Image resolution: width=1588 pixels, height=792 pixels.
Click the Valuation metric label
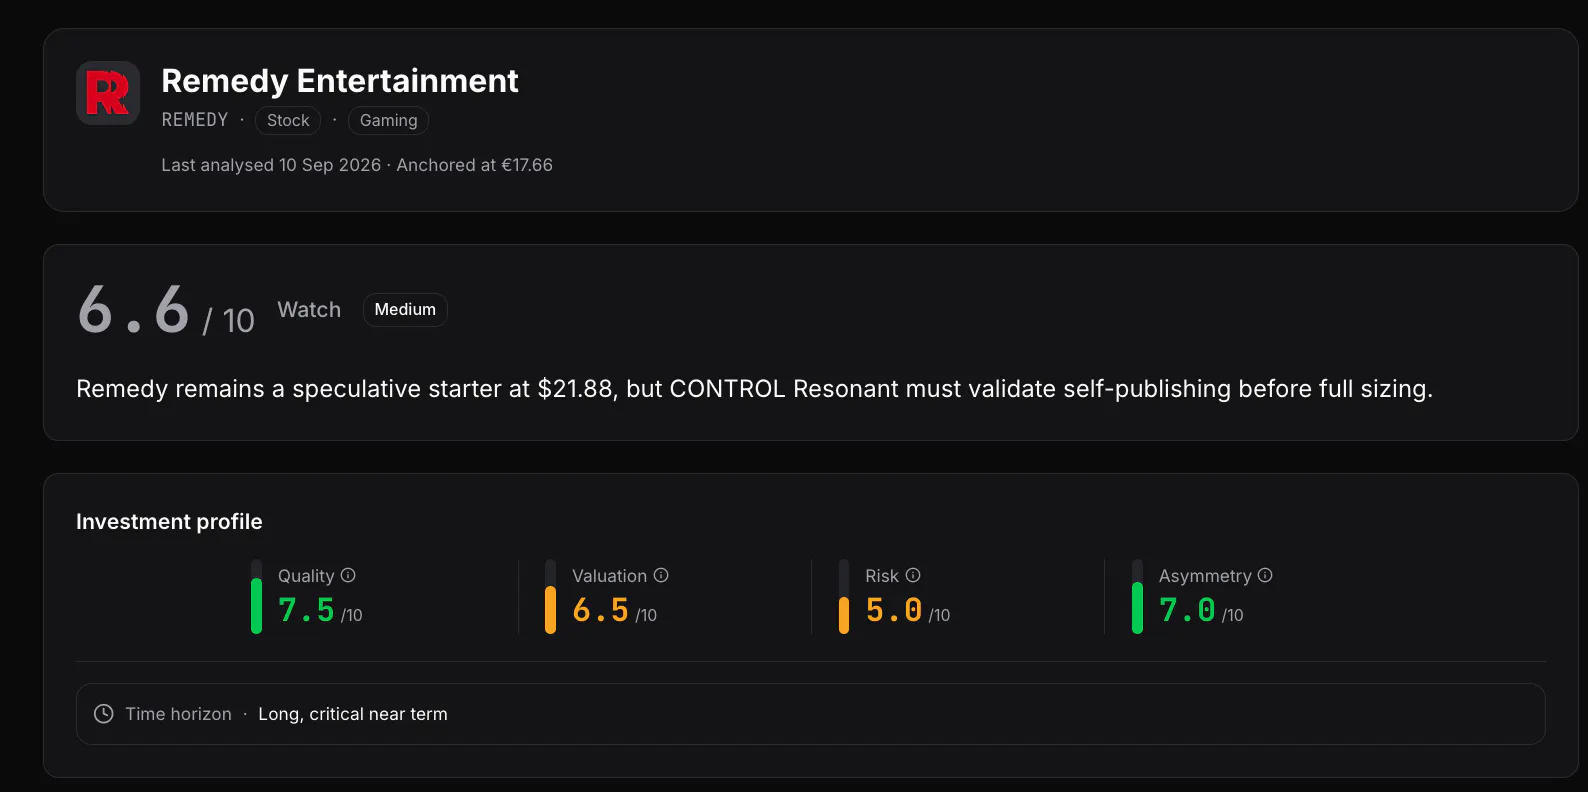click(x=609, y=576)
